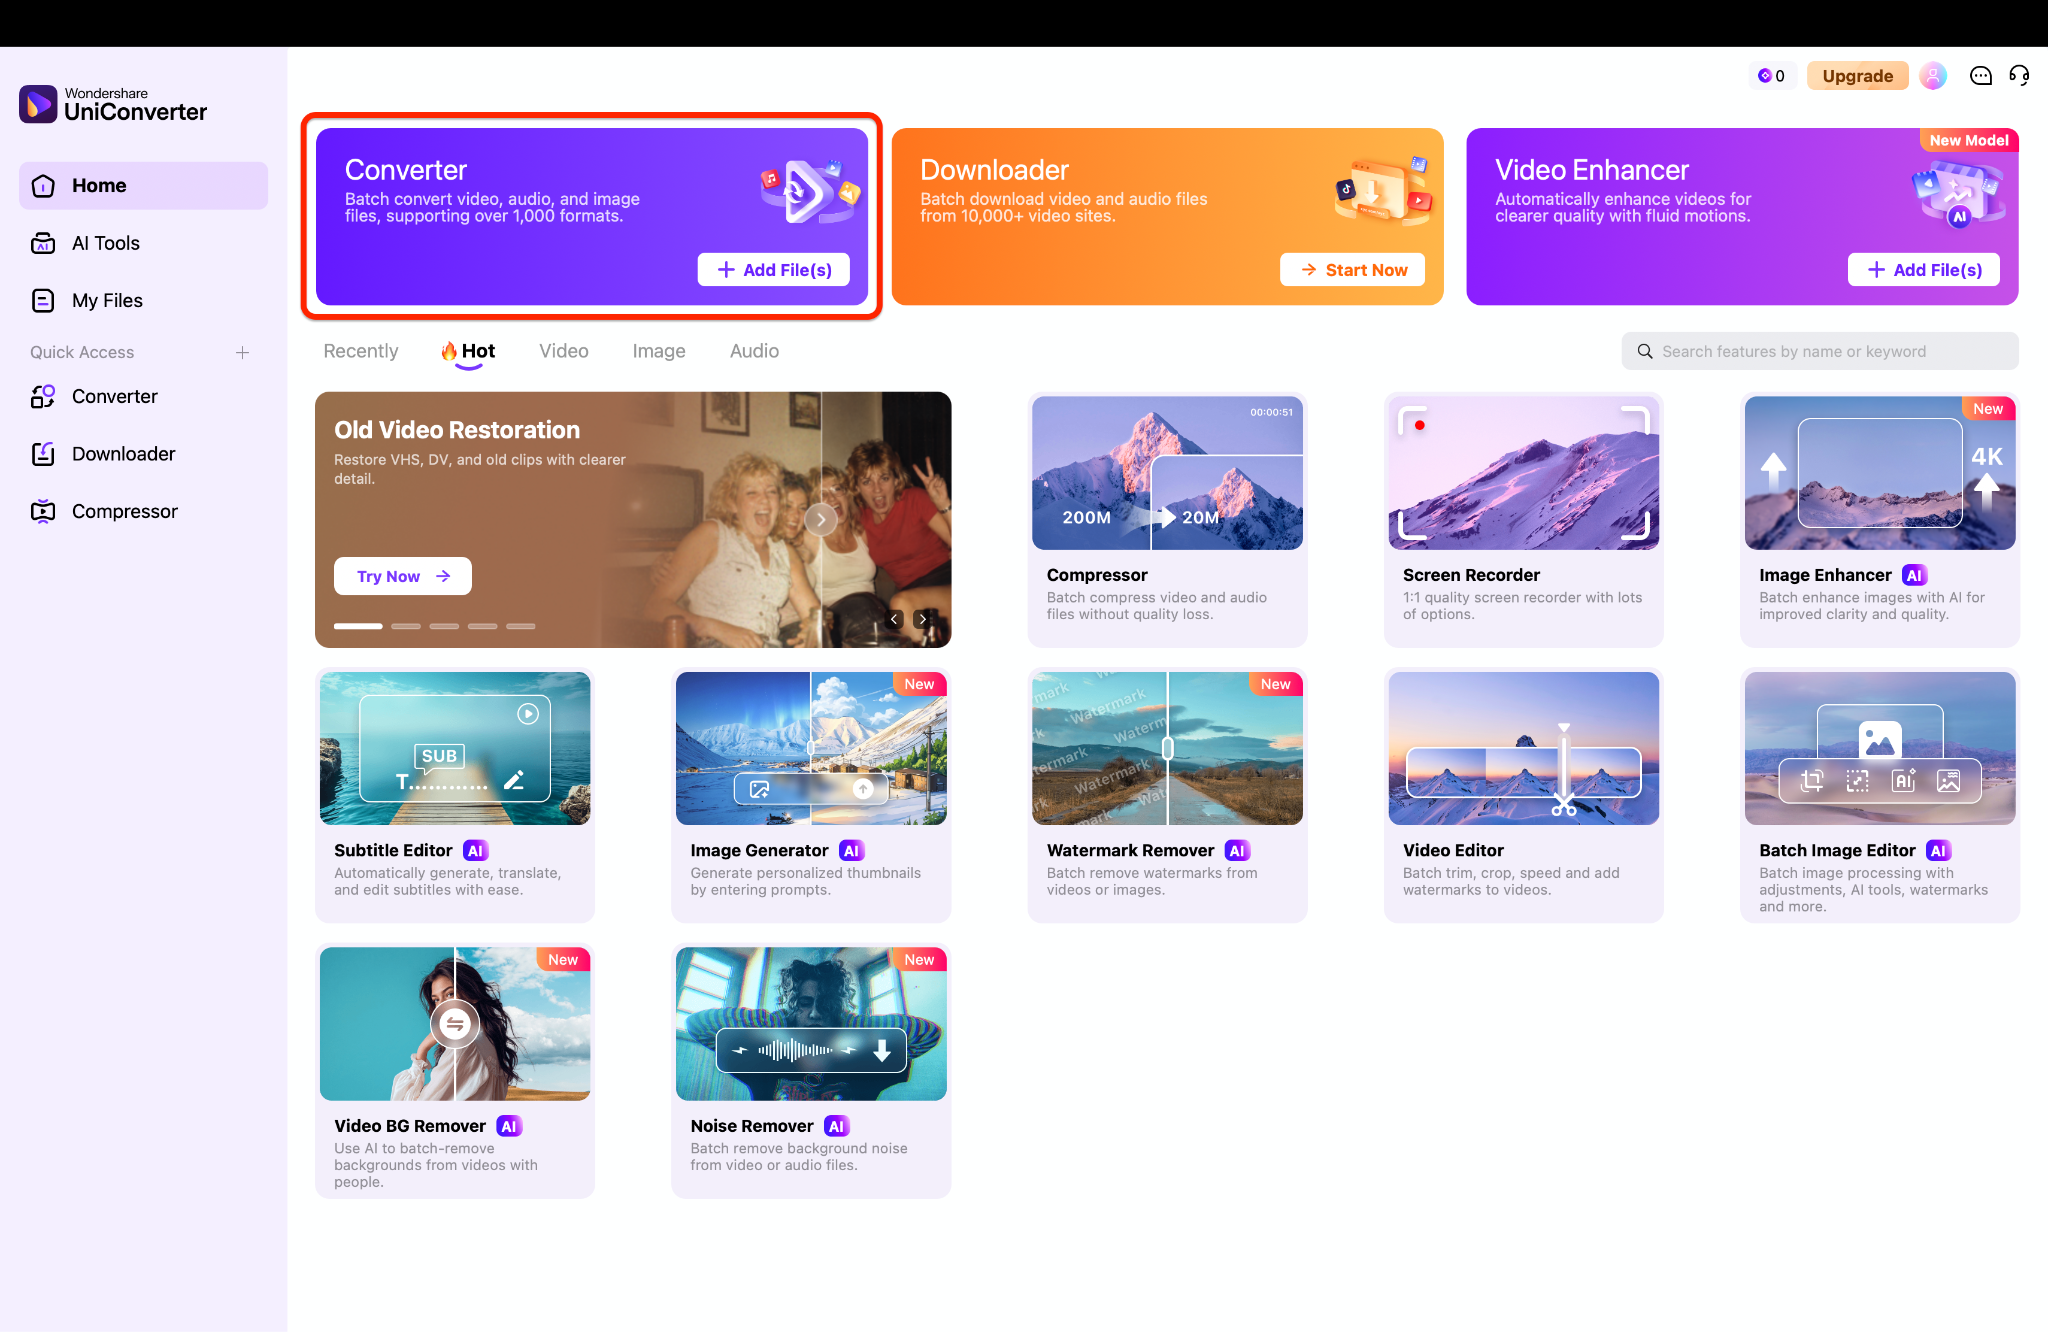This screenshot has height=1332, width=2048.
Task: Click the Video Enhancer card illustration icon
Action: pyautogui.click(x=1958, y=192)
